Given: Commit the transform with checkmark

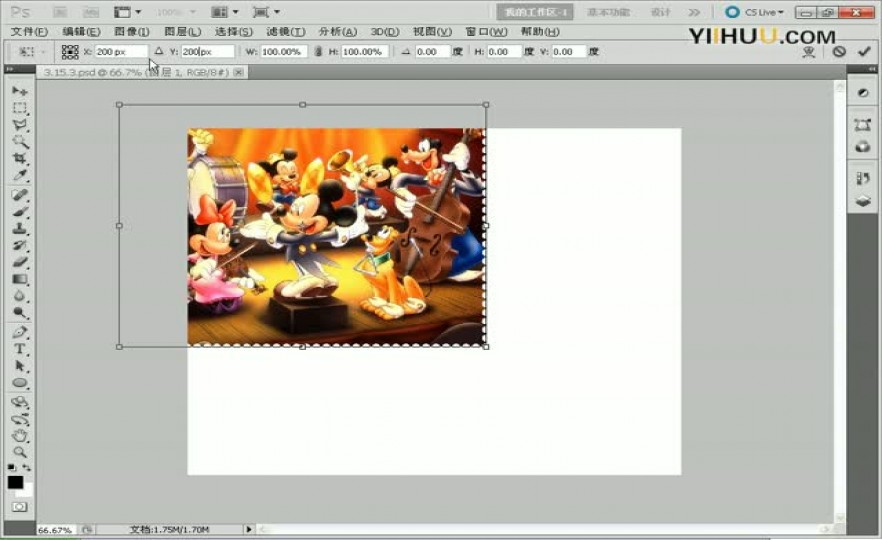Looking at the screenshot, I should coord(864,52).
